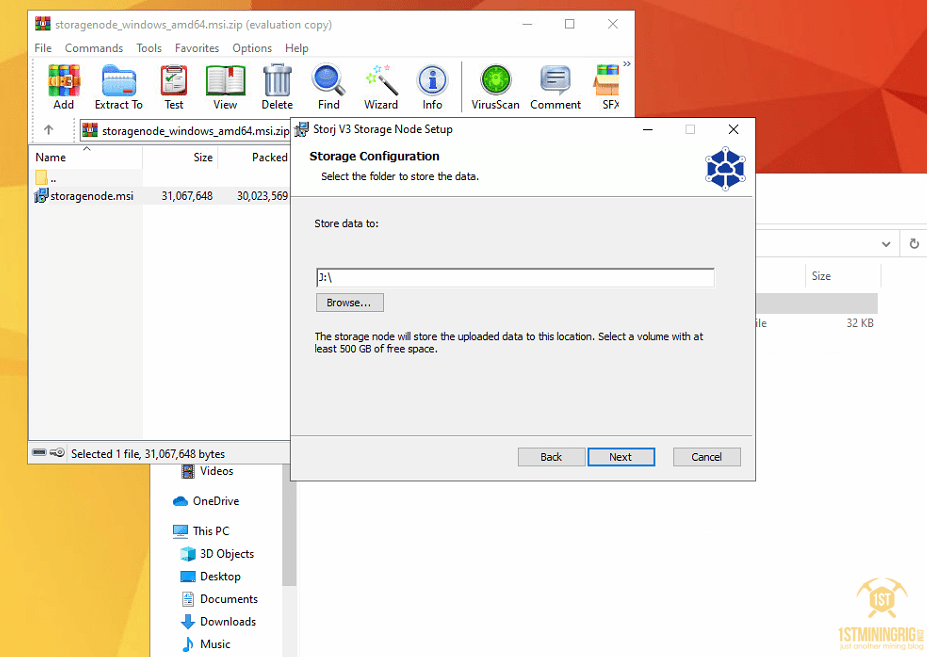The image size is (927, 657).
Task: Open Downloads in Explorer sidebar
Action: (x=218, y=622)
